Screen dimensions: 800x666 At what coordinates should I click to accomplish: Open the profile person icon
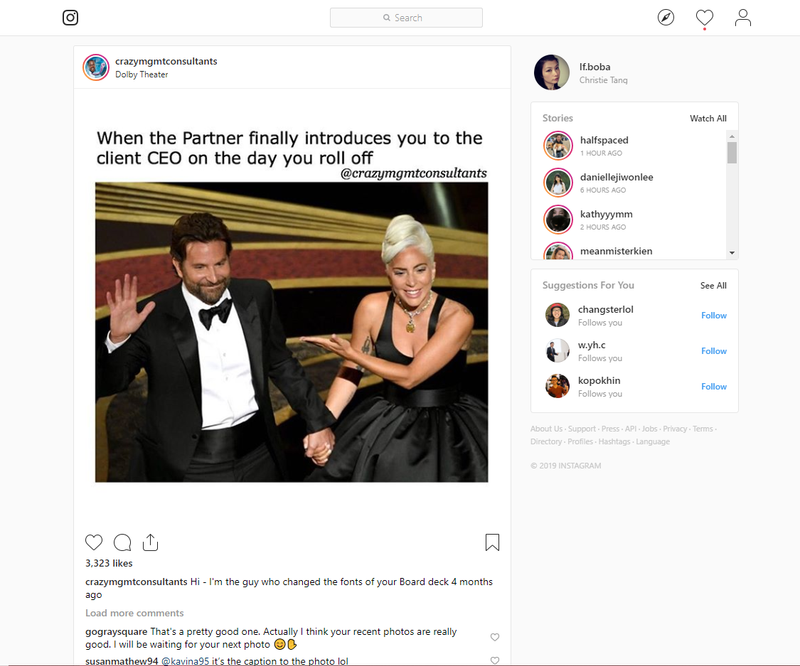click(743, 18)
